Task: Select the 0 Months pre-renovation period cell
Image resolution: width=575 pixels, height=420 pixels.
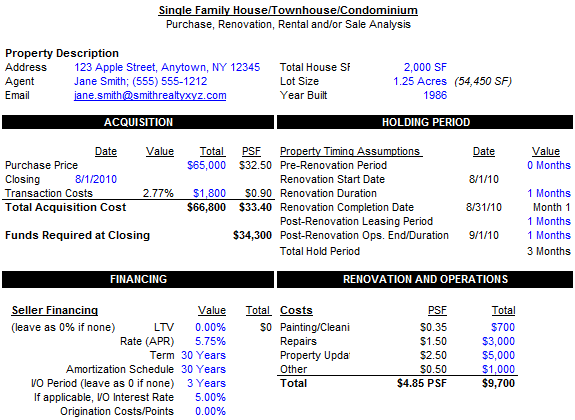Action: tap(549, 165)
